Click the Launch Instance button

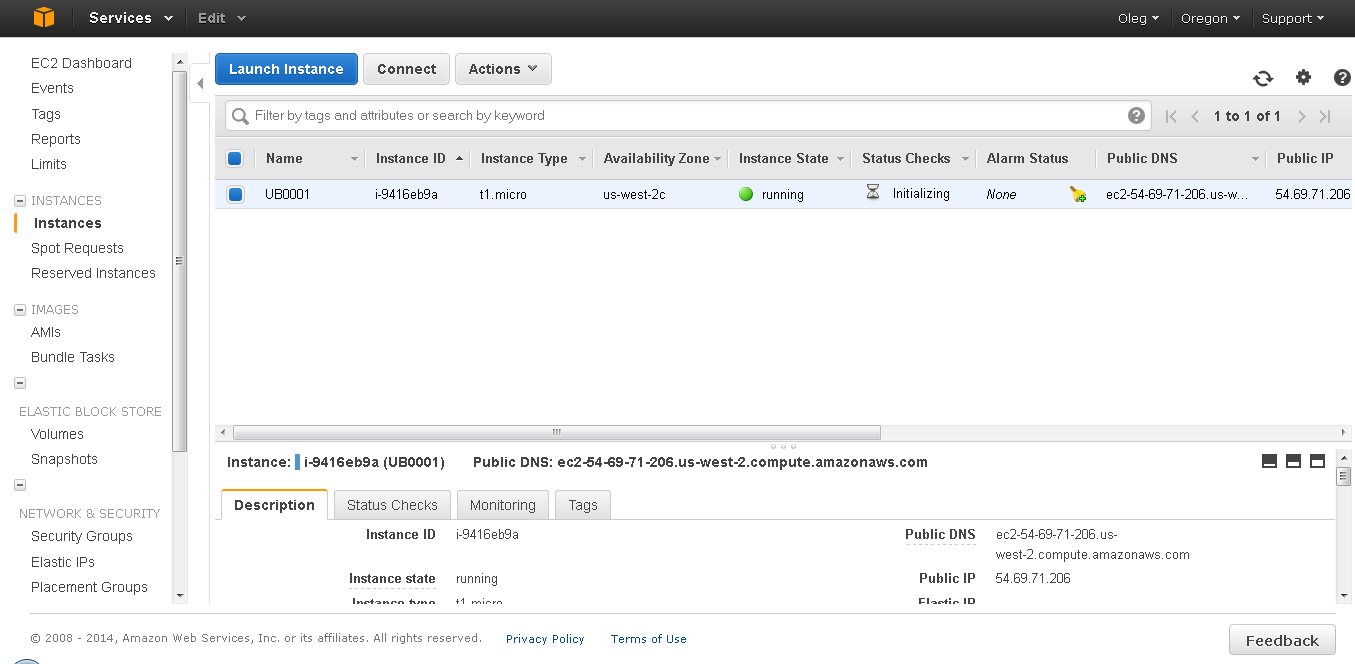pos(286,69)
